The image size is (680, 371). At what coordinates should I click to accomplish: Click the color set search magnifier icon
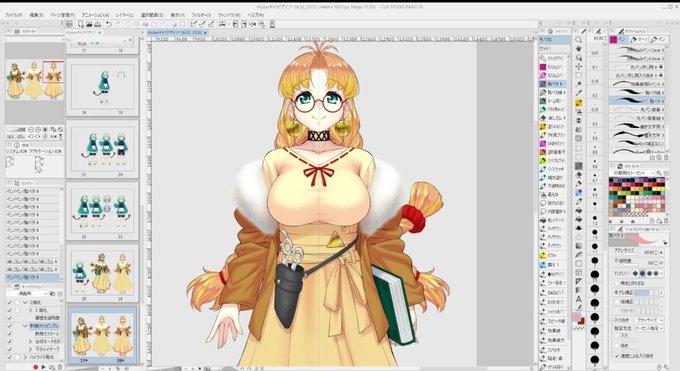point(659,173)
